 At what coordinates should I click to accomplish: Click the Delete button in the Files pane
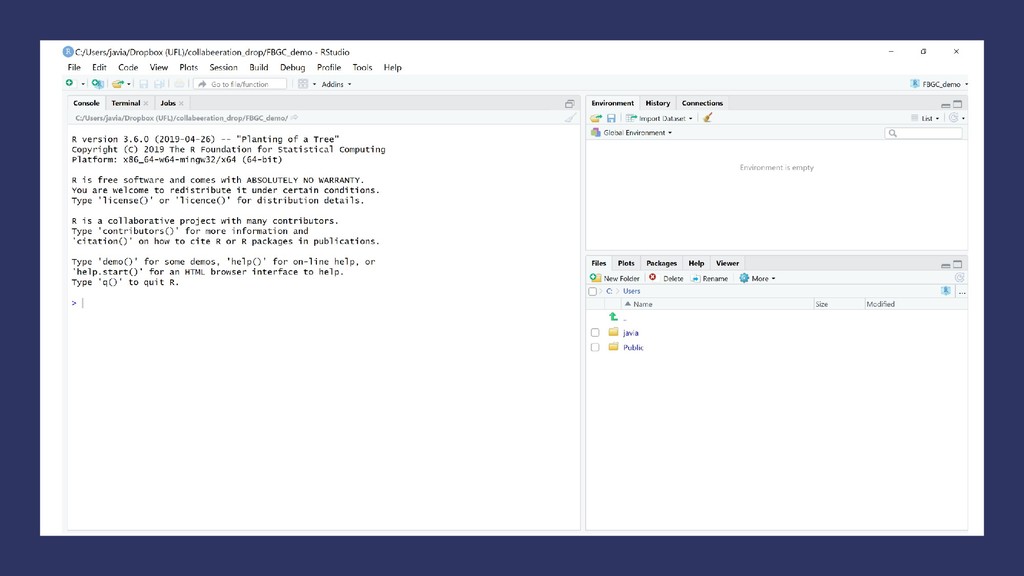point(665,278)
